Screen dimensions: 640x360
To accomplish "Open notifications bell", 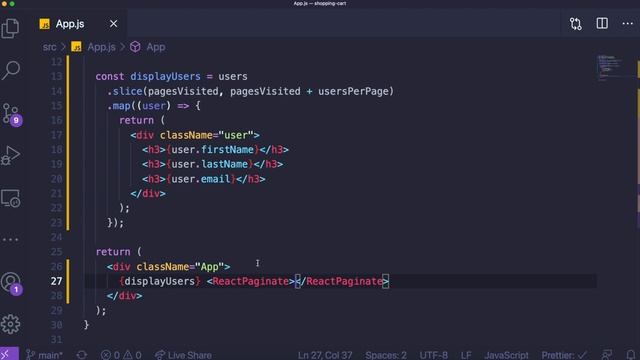I will pyautogui.click(x=631, y=355).
